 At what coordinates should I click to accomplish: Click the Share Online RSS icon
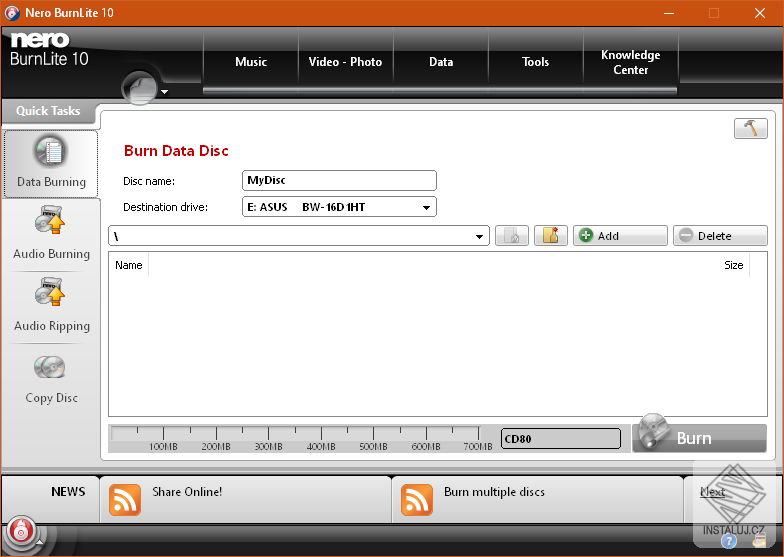(124, 500)
